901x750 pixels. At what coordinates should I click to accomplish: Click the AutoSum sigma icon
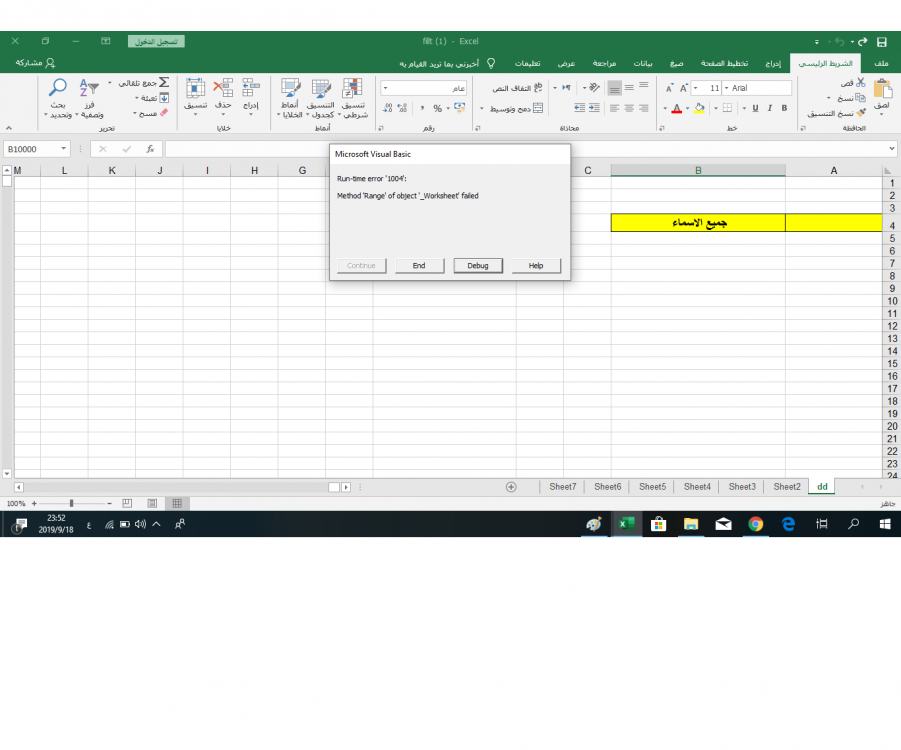(164, 82)
